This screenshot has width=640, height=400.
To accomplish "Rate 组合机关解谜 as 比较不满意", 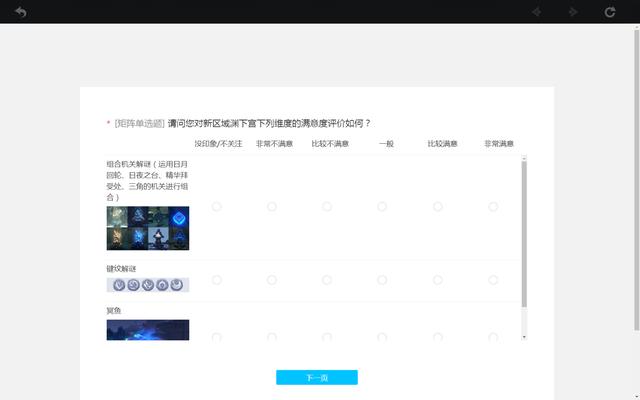I will click(327, 207).
